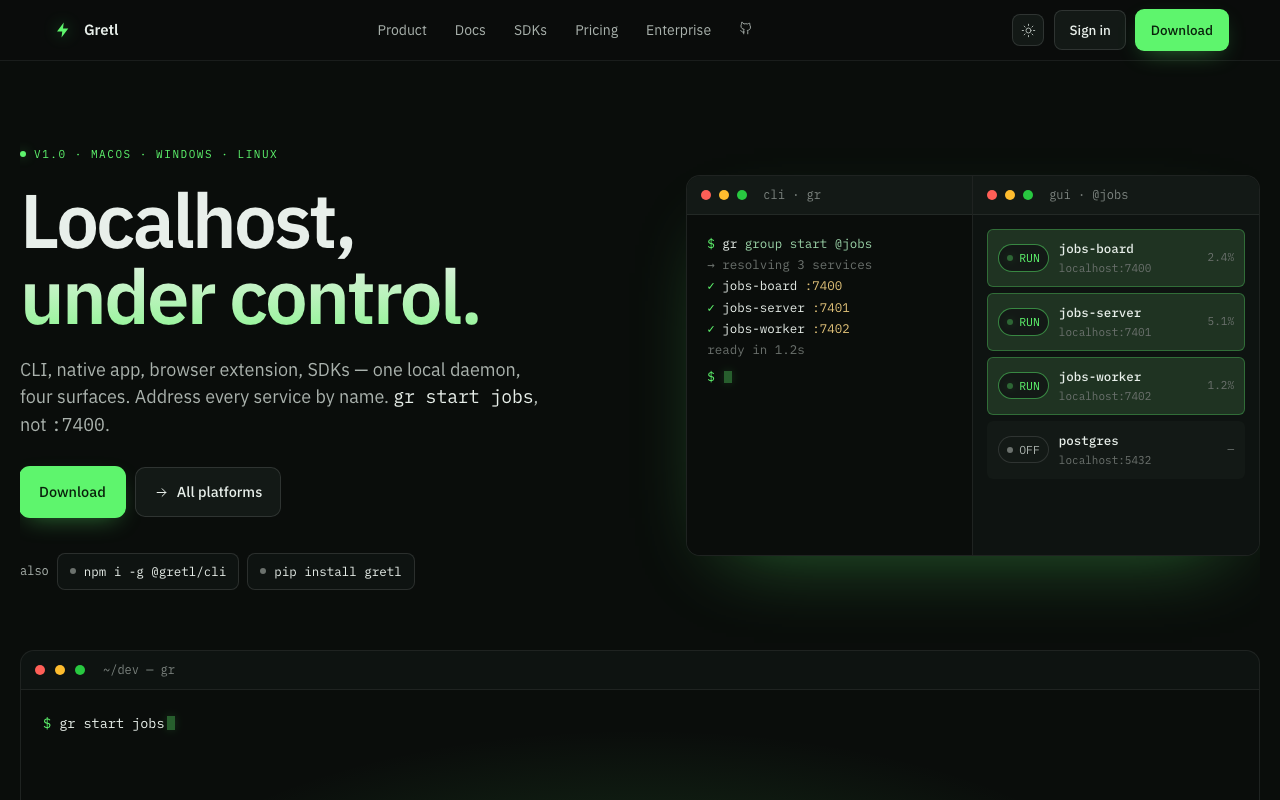Click the postgres service name
Image resolution: width=1280 pixels, height=800 pixels.
[1089, 441]
